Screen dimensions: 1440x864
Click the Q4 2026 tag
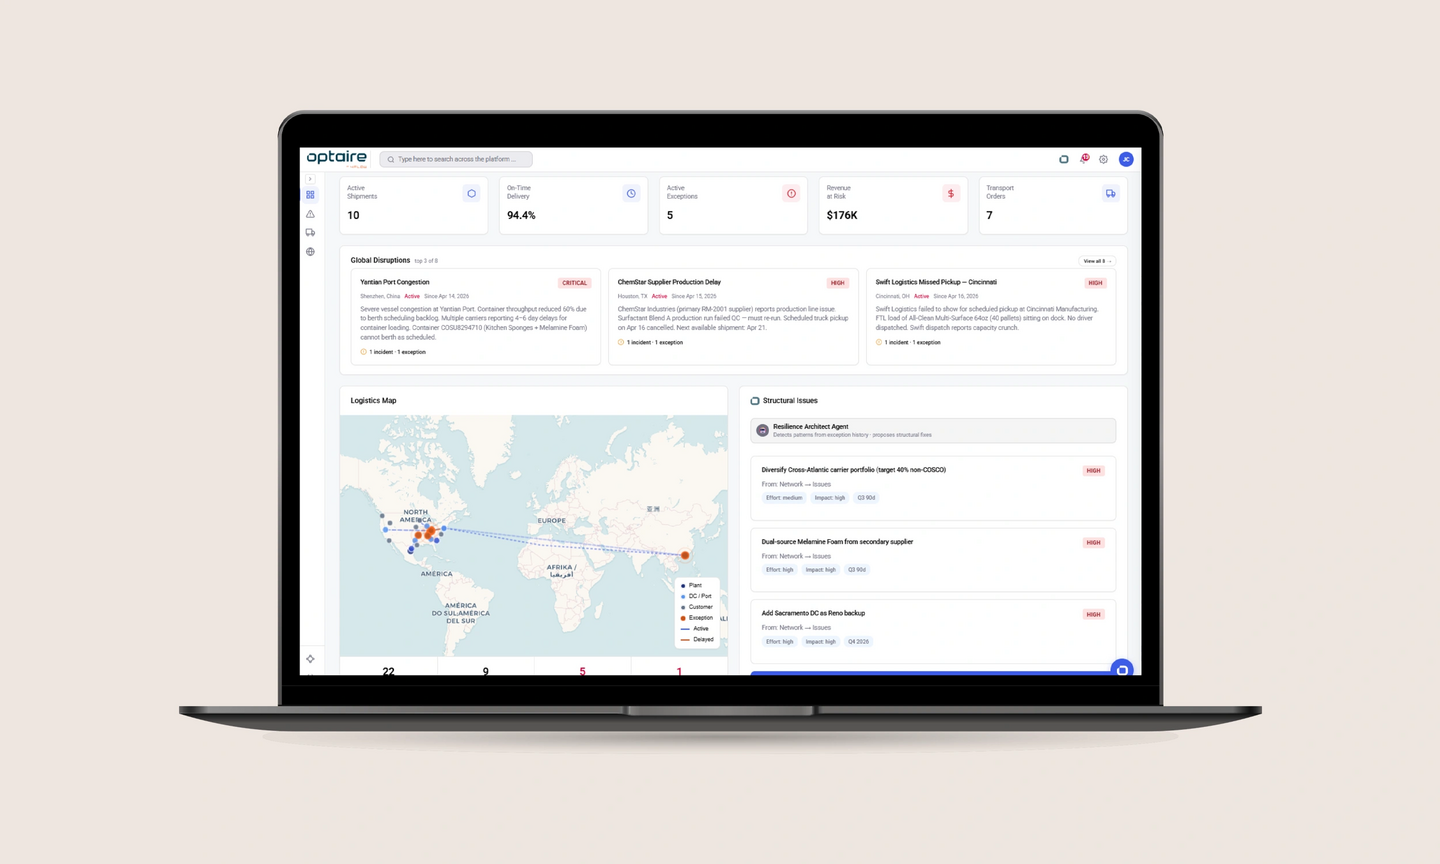tap(858, 642)
